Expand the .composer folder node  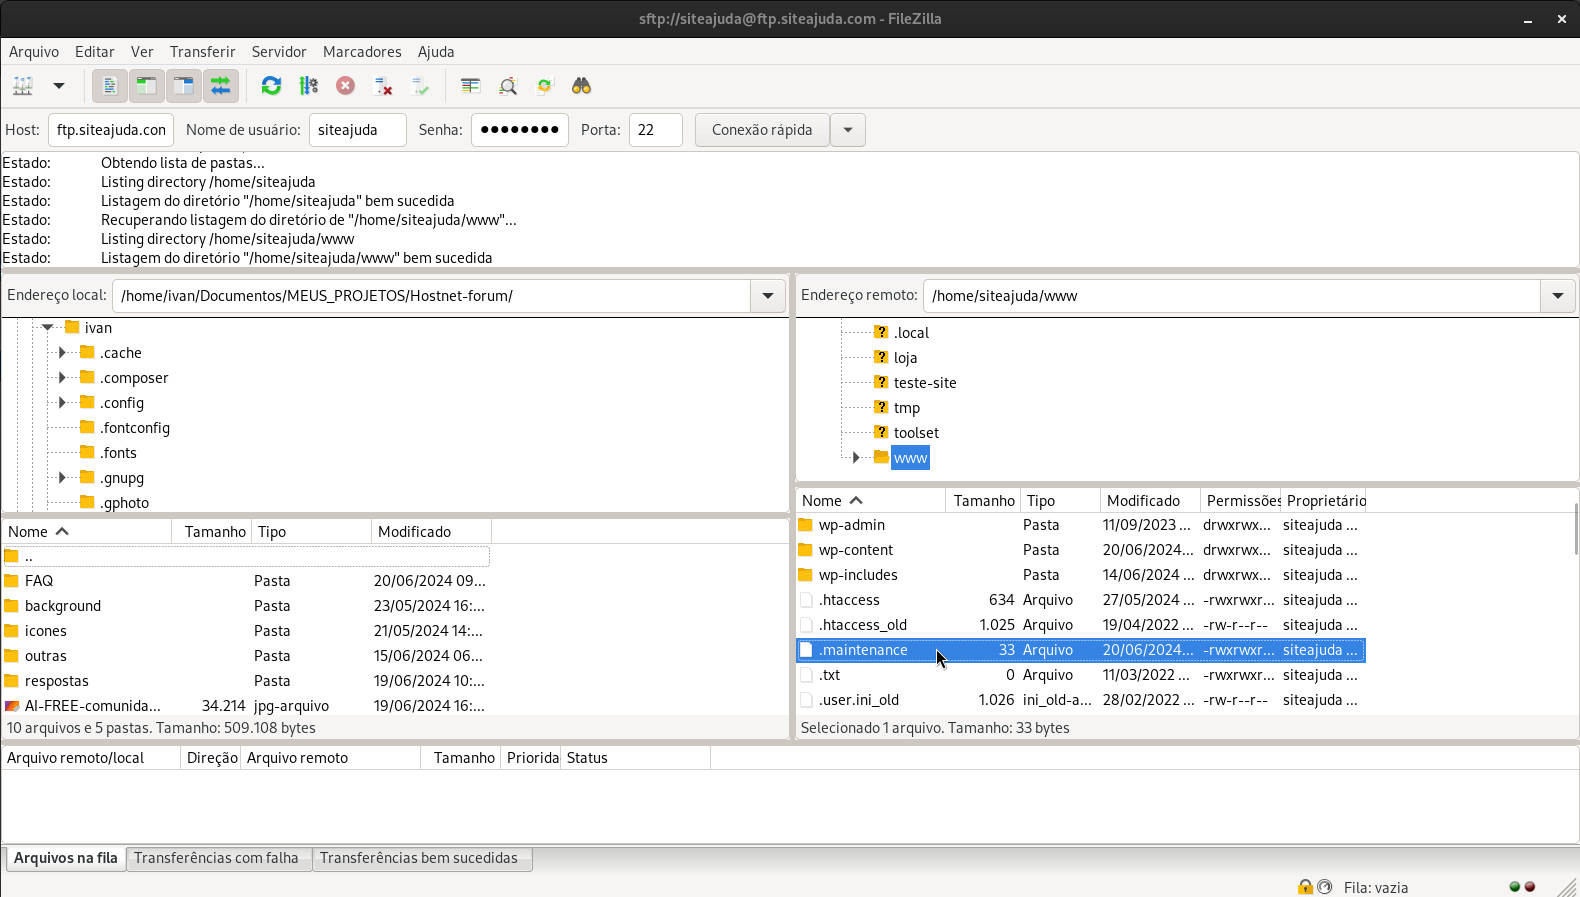62,377
